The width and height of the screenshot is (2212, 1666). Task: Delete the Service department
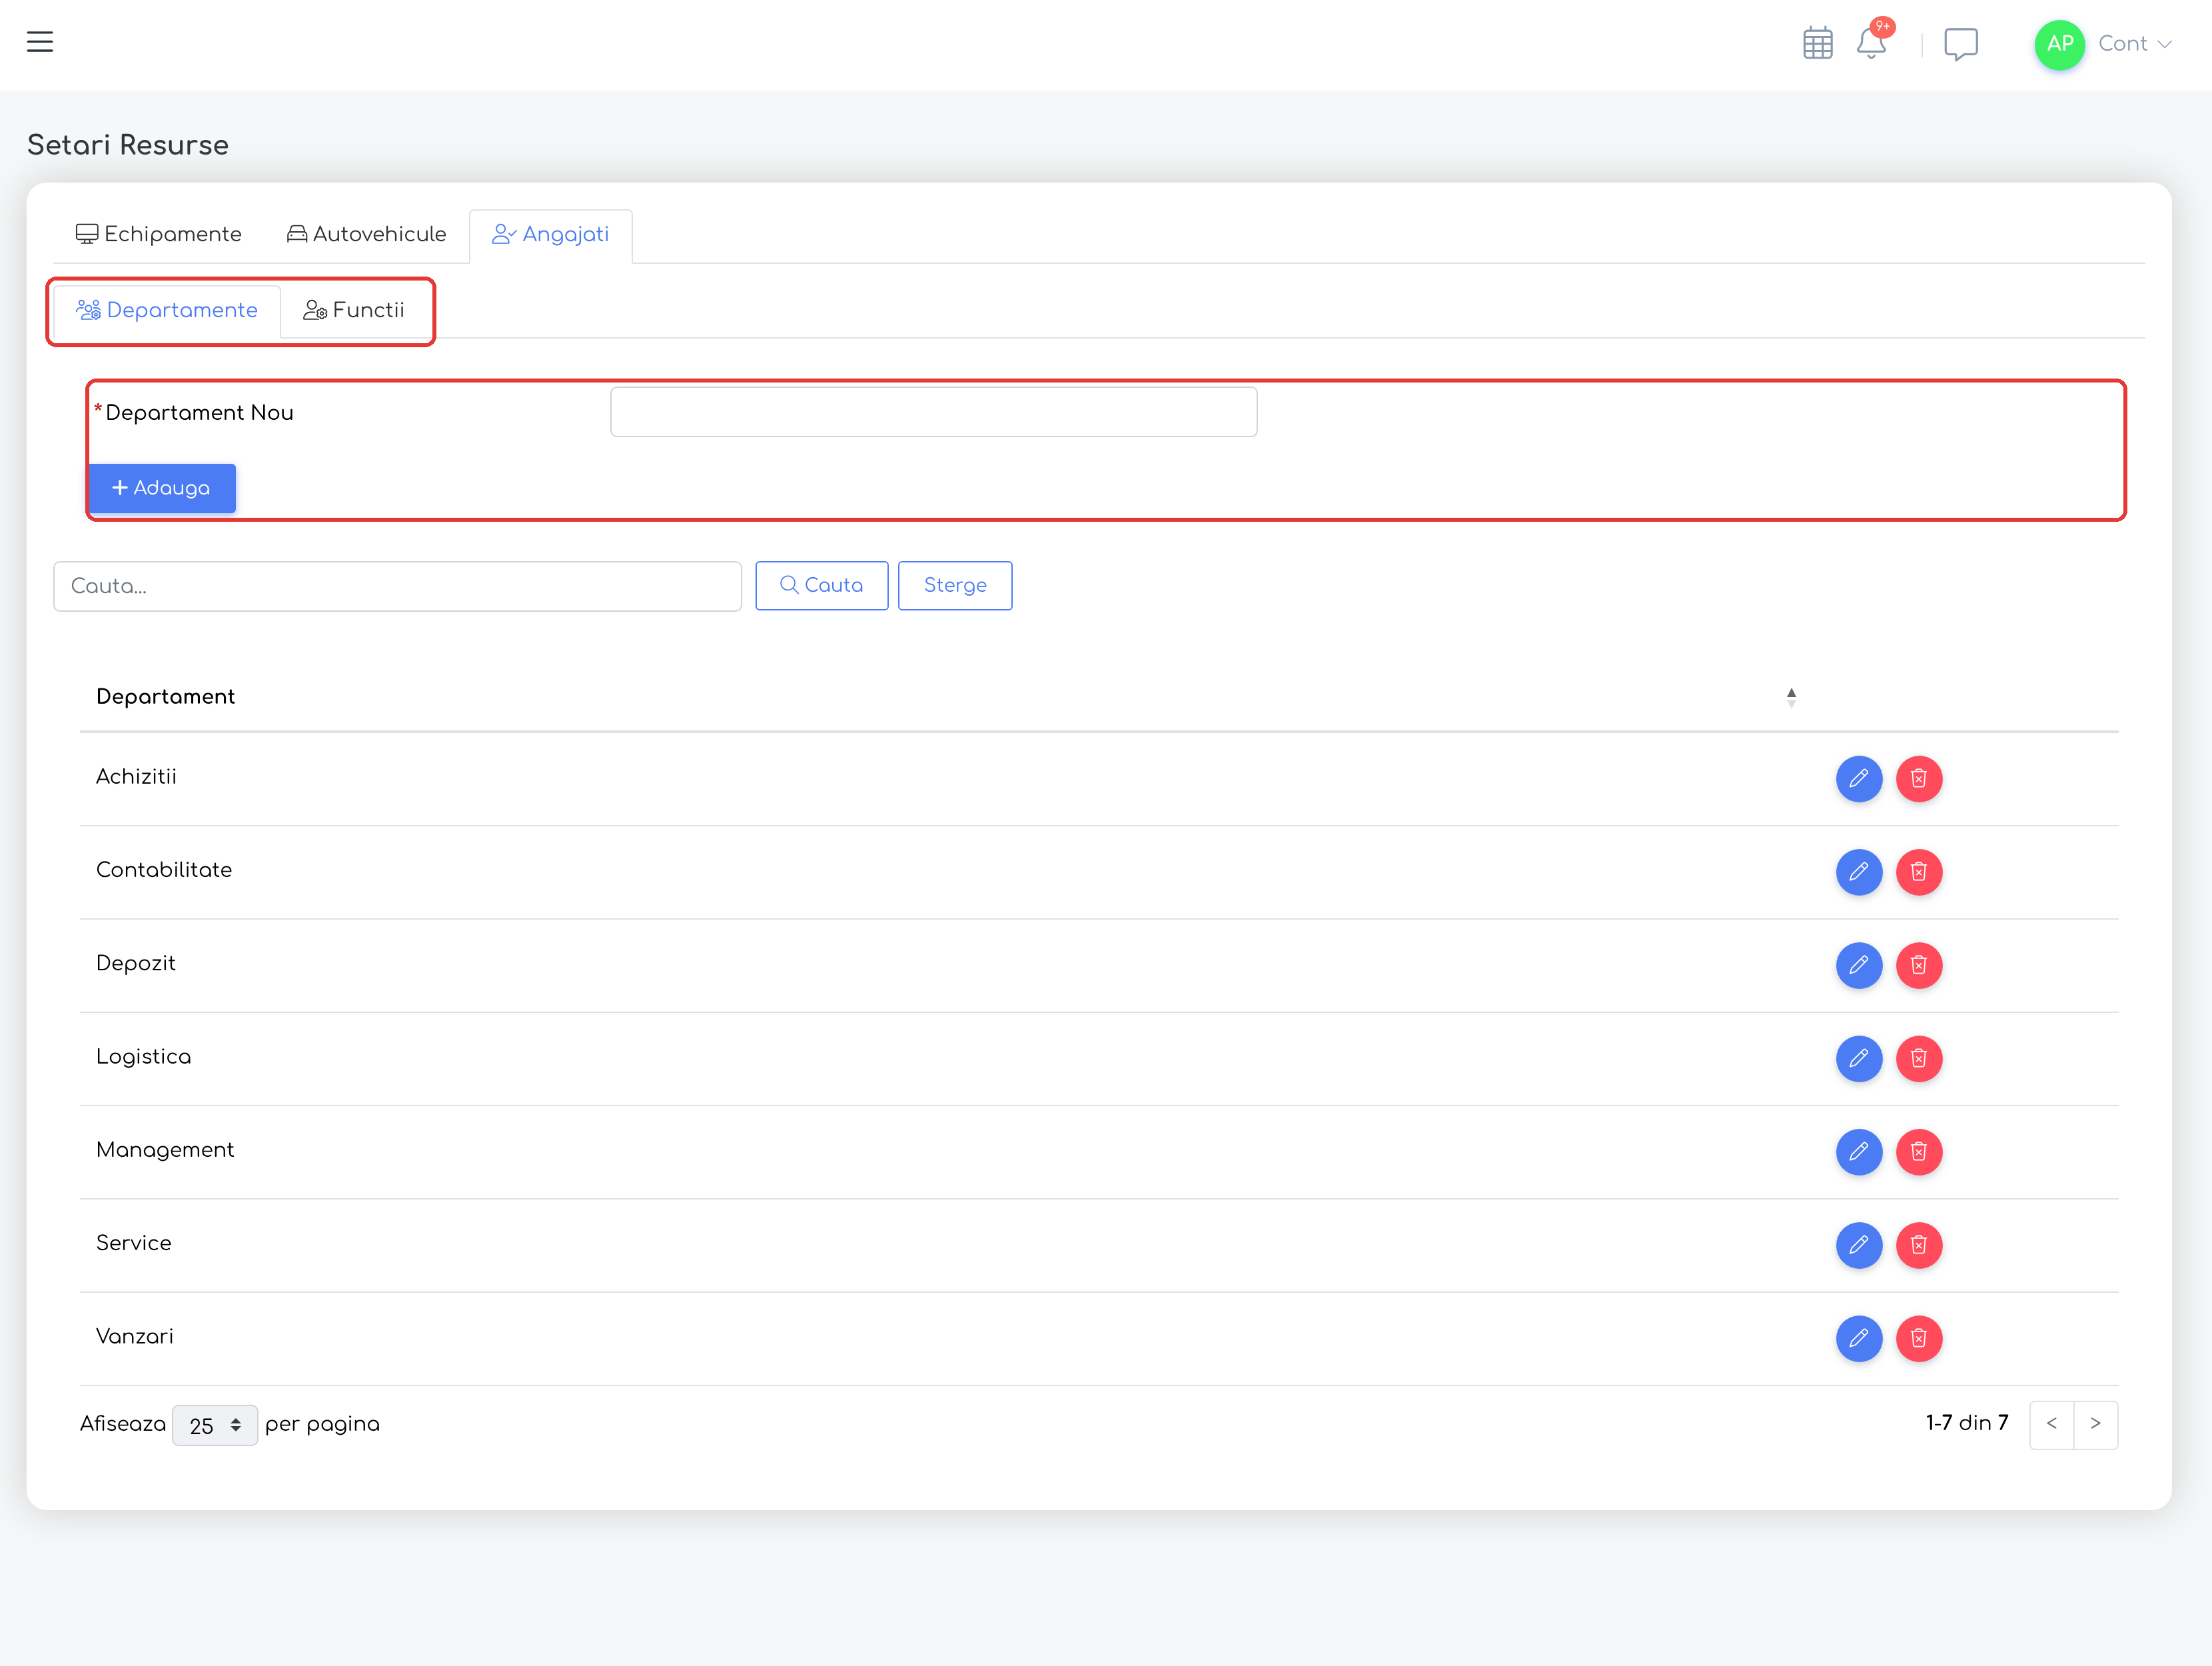[x=1918, y=1245]
